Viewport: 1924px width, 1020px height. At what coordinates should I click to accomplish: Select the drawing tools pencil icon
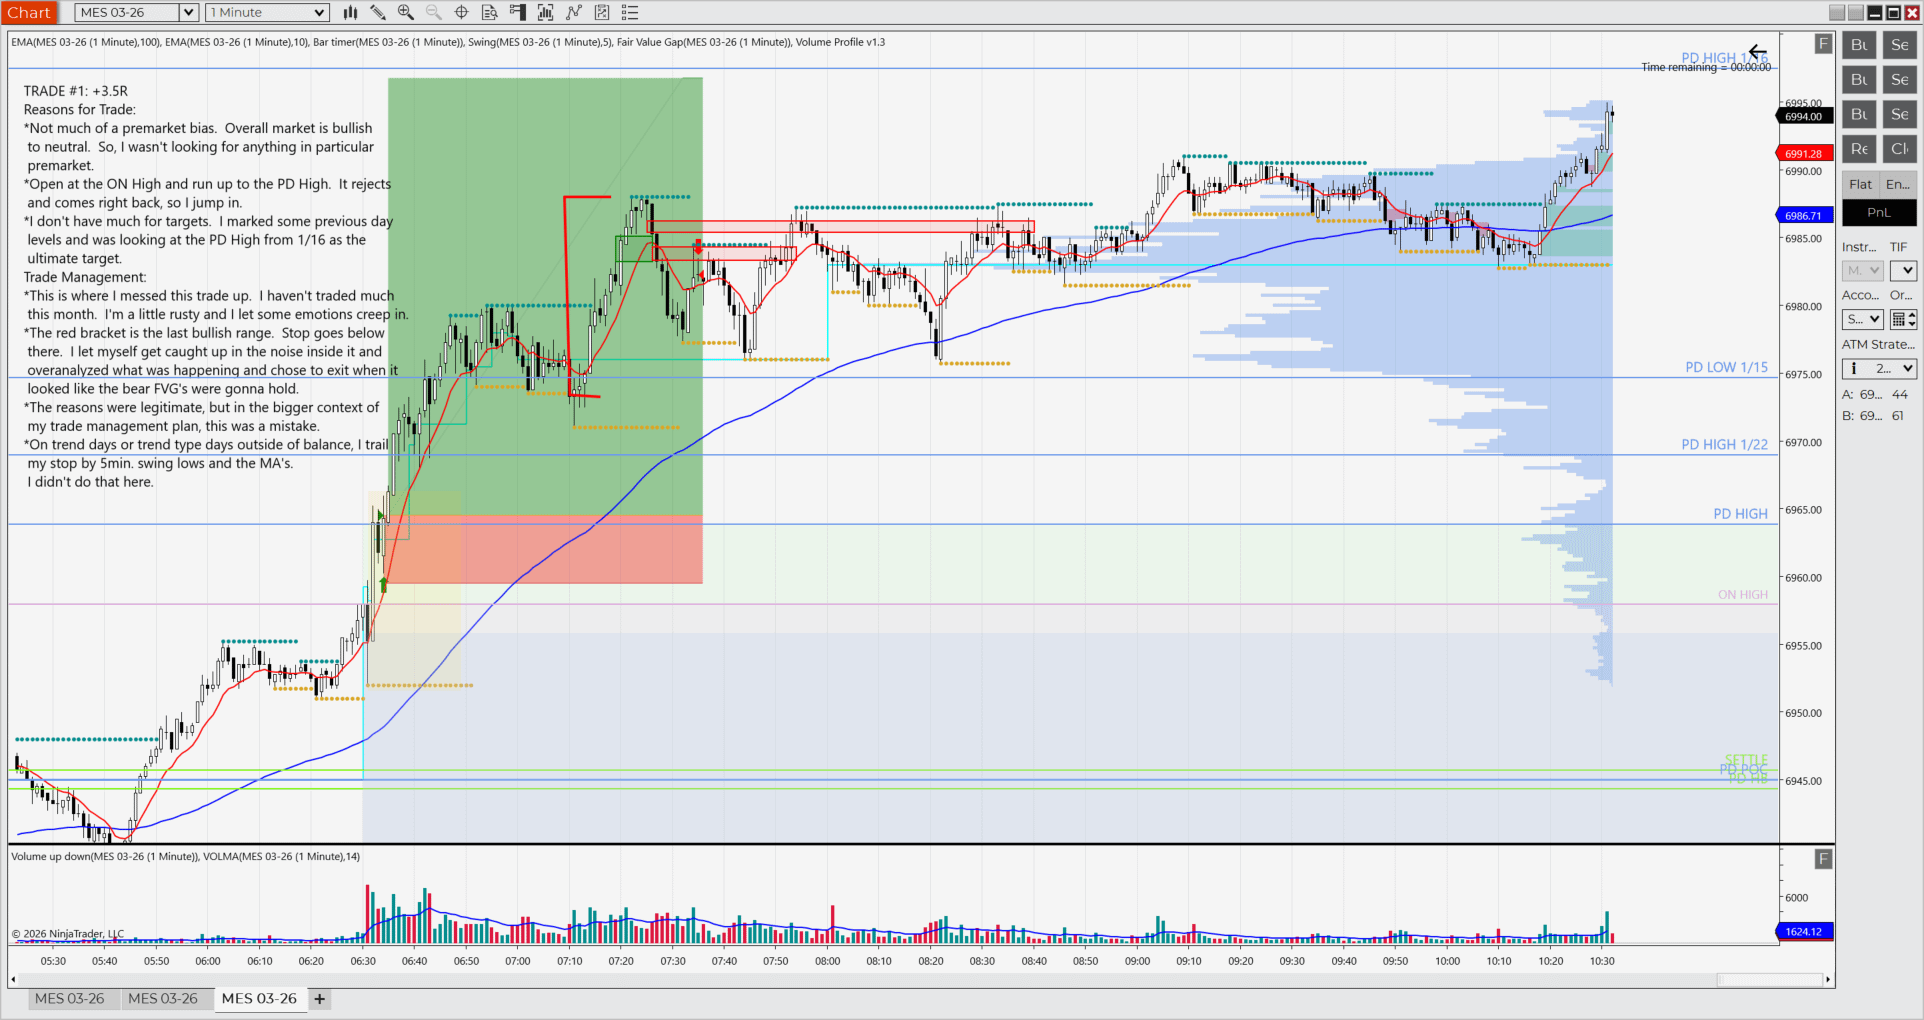378,13
